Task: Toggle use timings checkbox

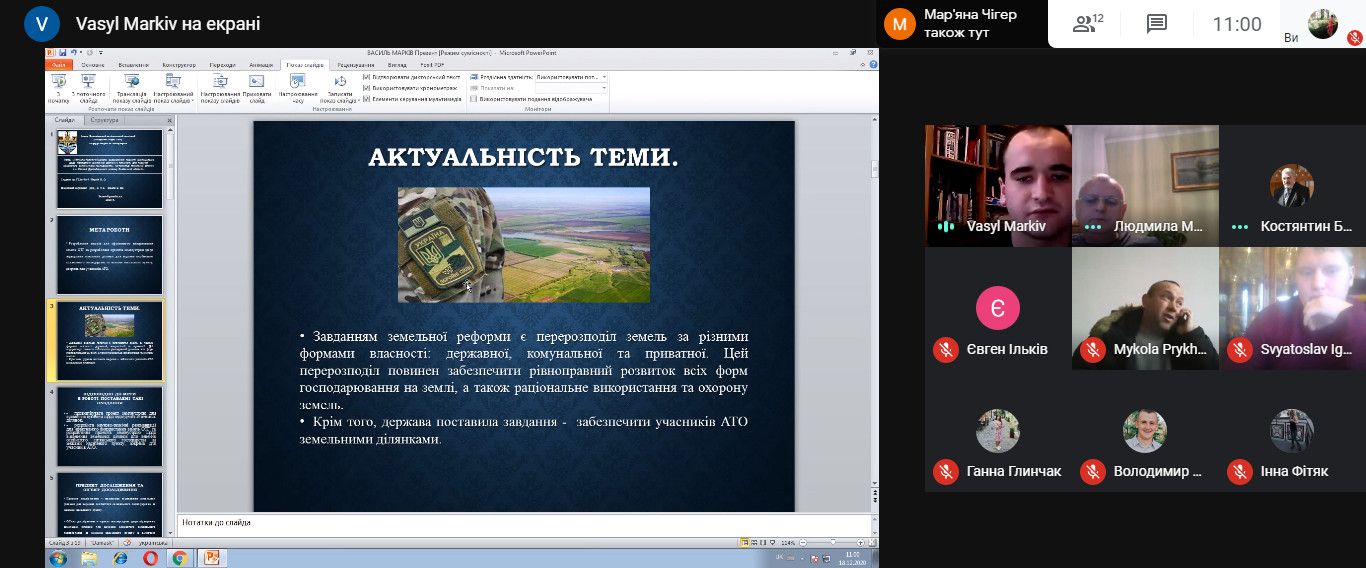Action: 366,88
